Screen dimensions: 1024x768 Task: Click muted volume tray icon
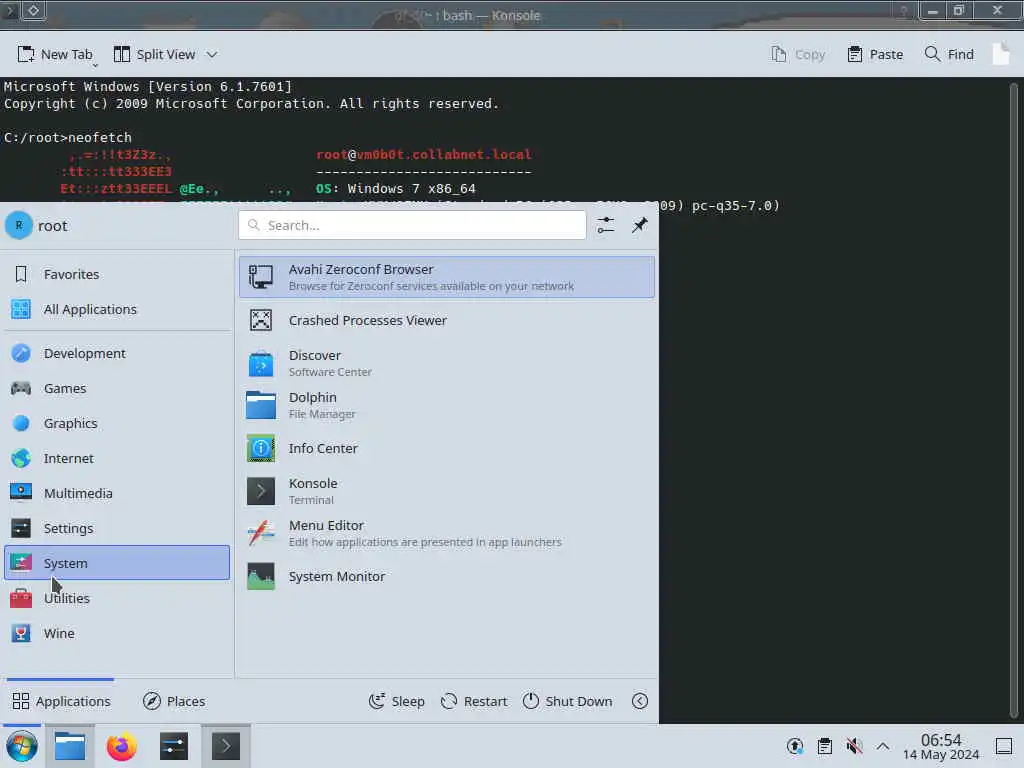(x=854, y=746)
